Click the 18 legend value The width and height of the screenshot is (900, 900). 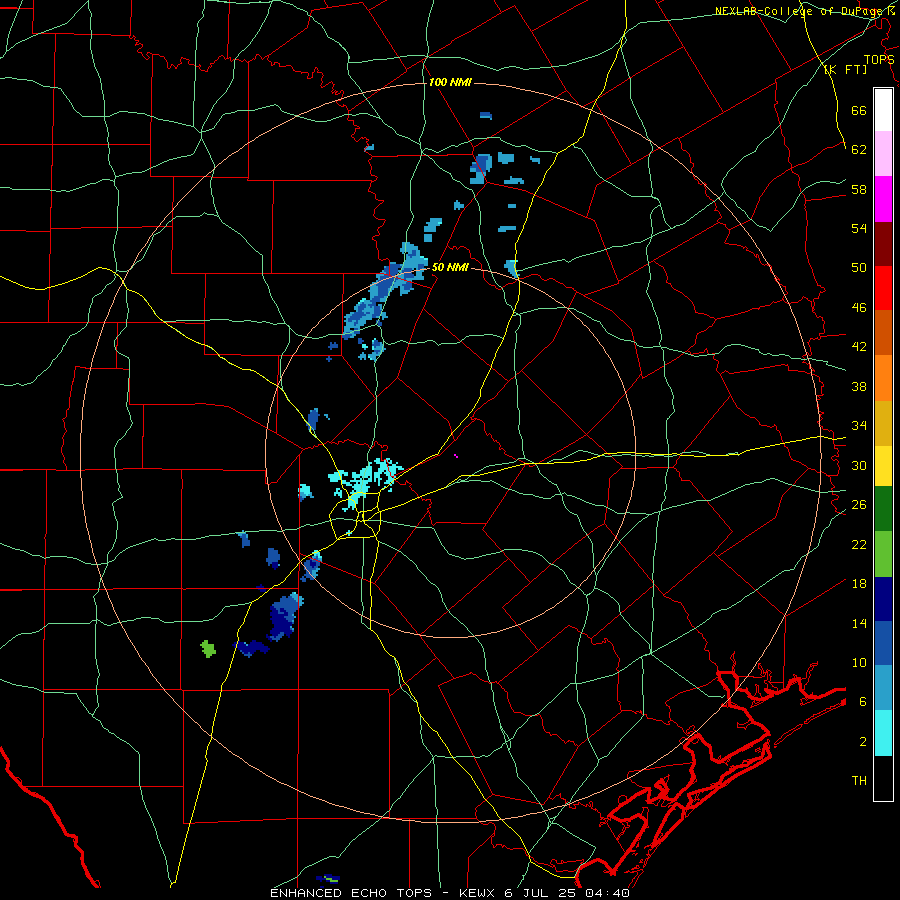859,584
